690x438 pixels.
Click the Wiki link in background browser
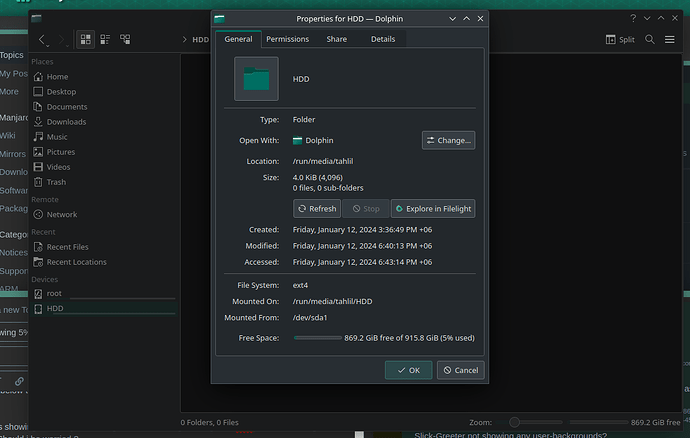pyautogui.click(x=7, y=136)
